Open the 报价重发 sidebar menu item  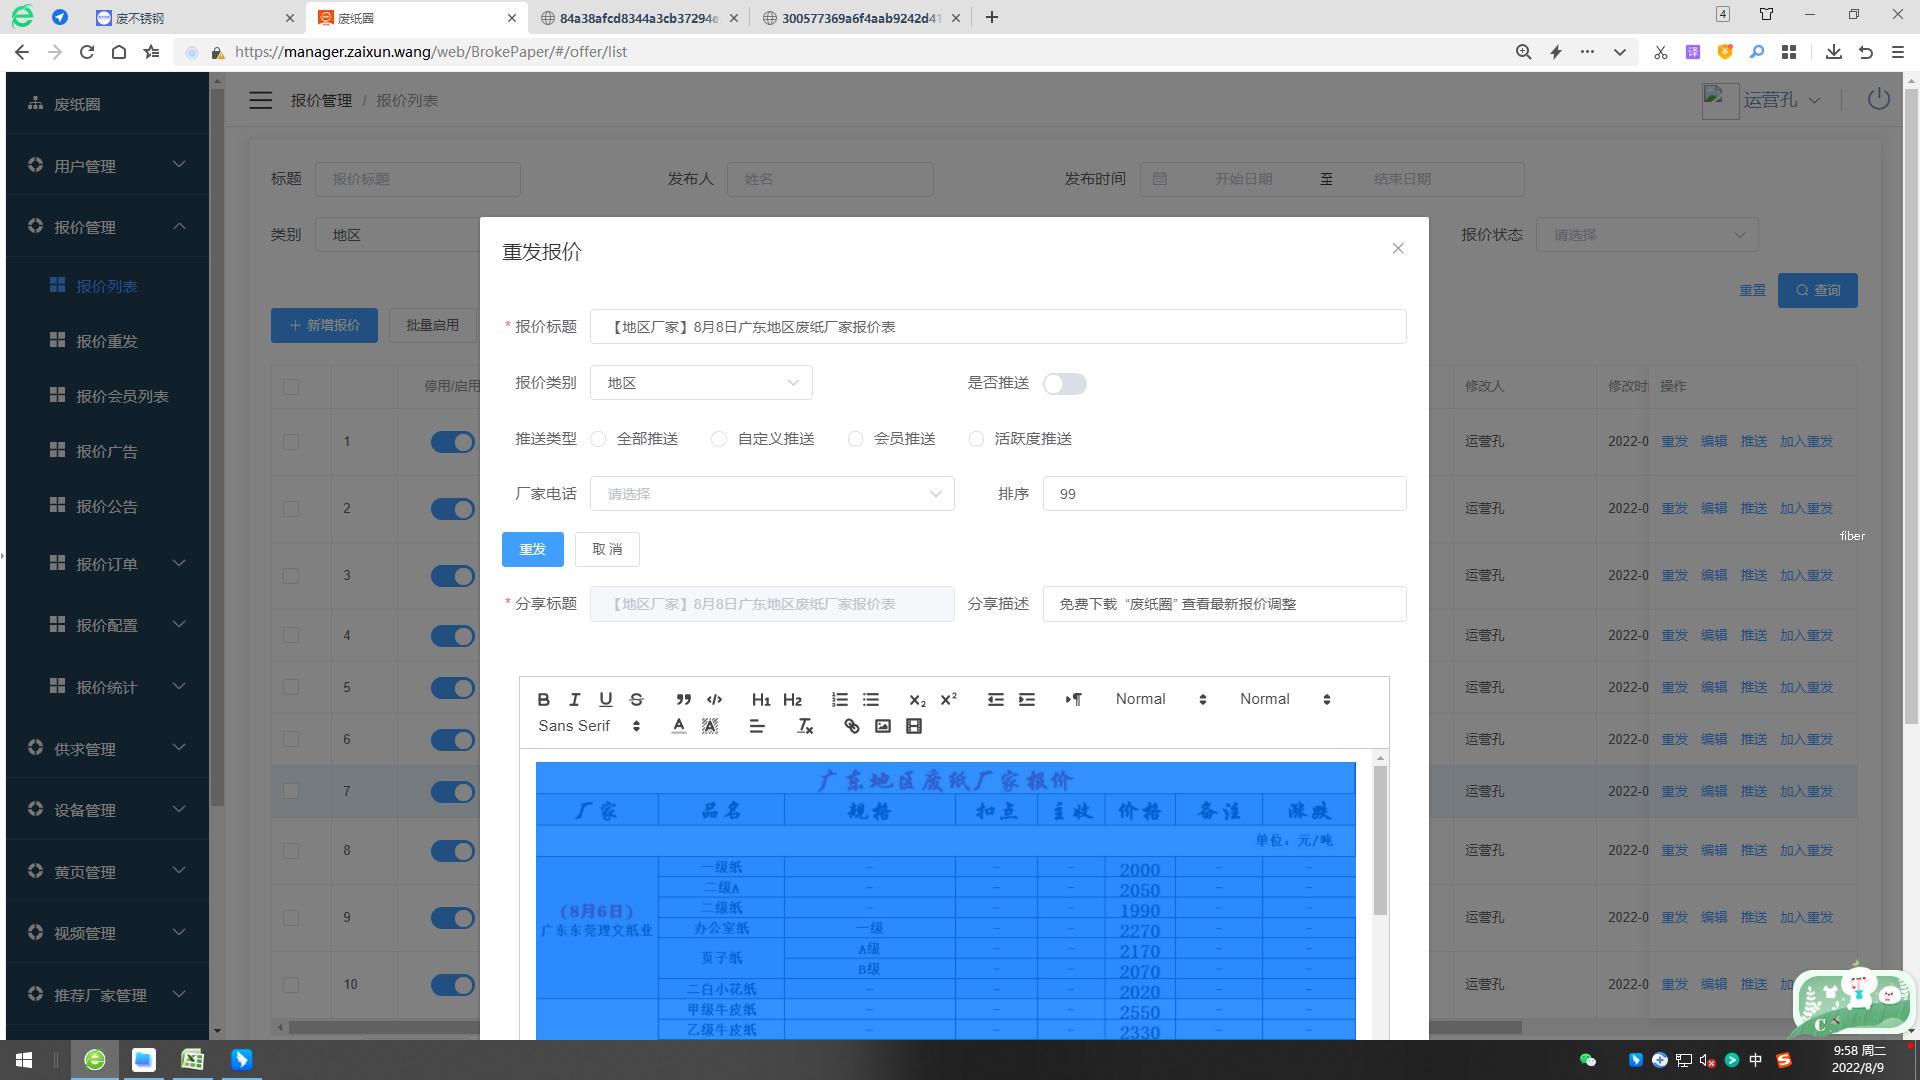coord(107,341)
